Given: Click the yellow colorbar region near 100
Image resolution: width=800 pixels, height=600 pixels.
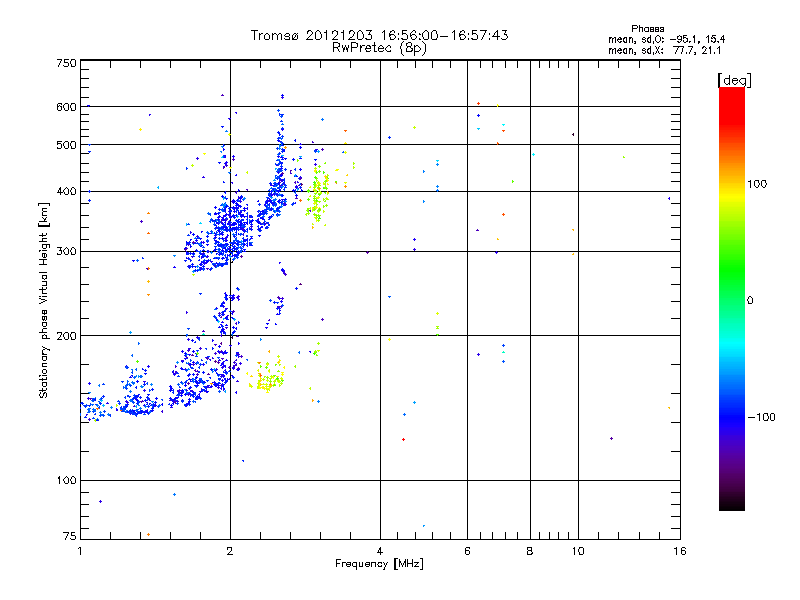Looking at the screenshot, I should pos(732,194).
